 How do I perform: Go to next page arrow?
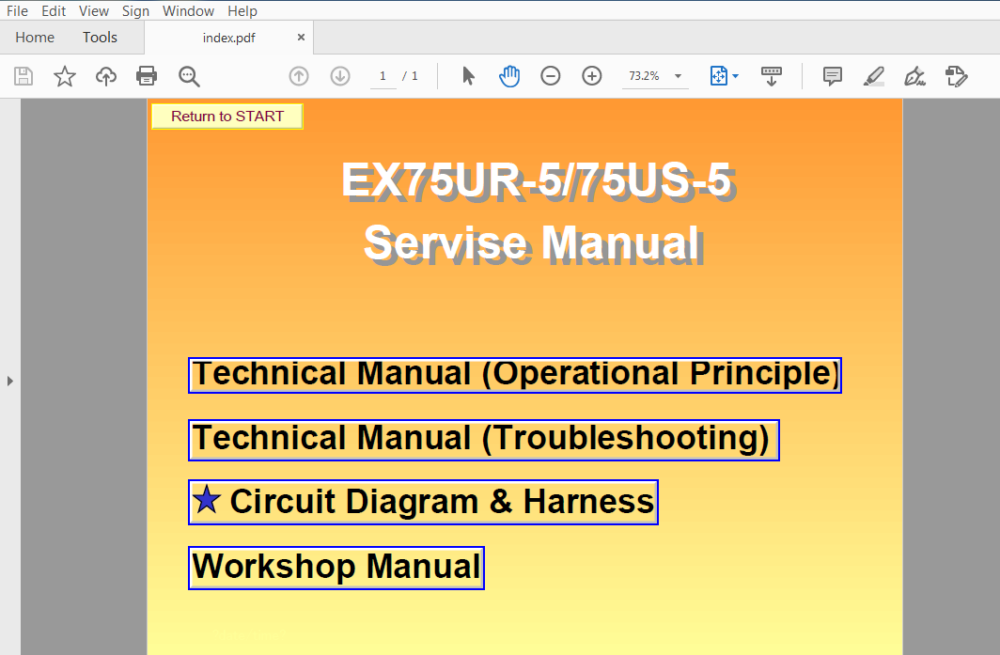coord(340,77)
